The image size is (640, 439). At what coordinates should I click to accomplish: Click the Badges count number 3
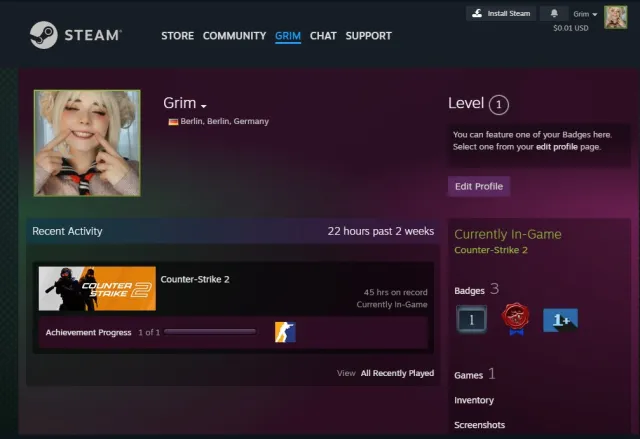tap(494, 289)
